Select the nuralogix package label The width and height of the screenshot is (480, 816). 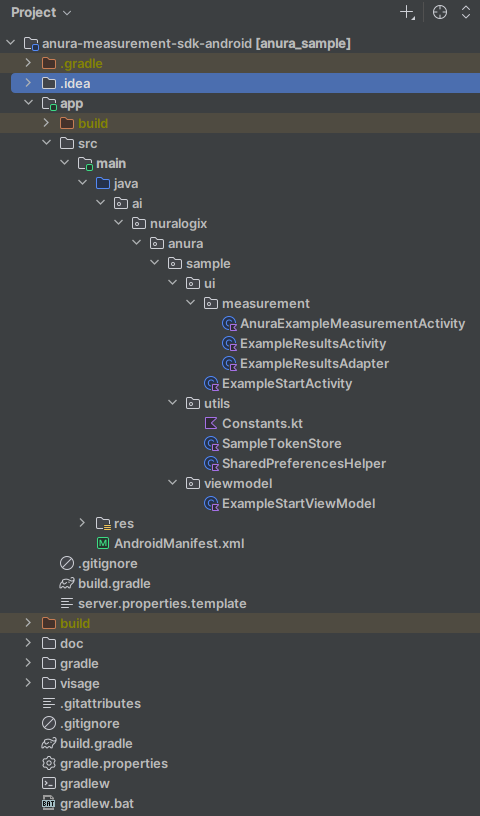point(179,224)
